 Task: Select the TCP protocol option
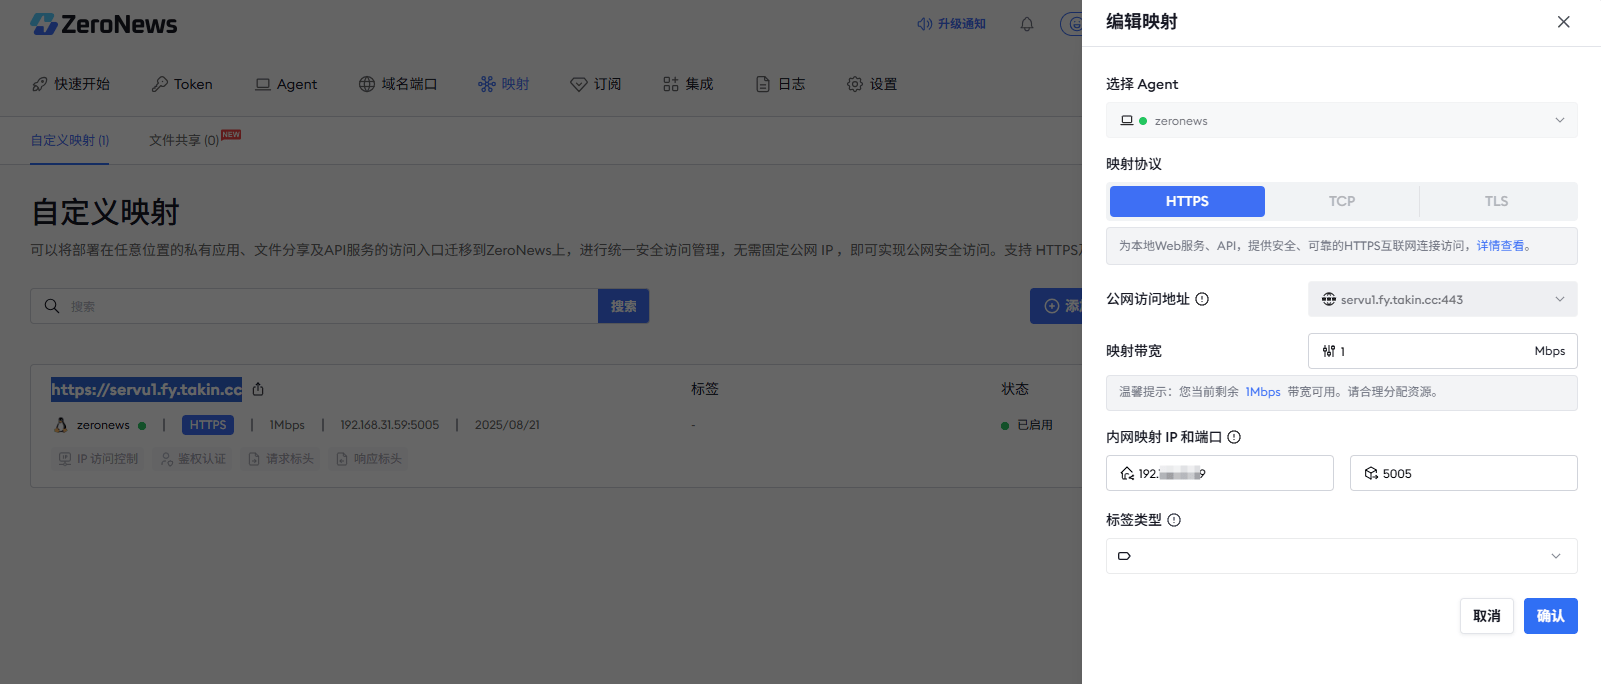[x=1342, y=201]
